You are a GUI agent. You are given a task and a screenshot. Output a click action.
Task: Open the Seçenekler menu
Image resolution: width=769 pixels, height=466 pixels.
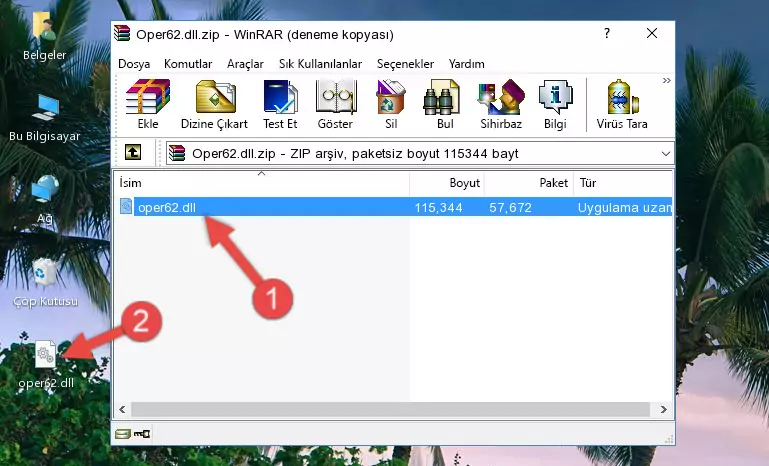tap(405, 64)
